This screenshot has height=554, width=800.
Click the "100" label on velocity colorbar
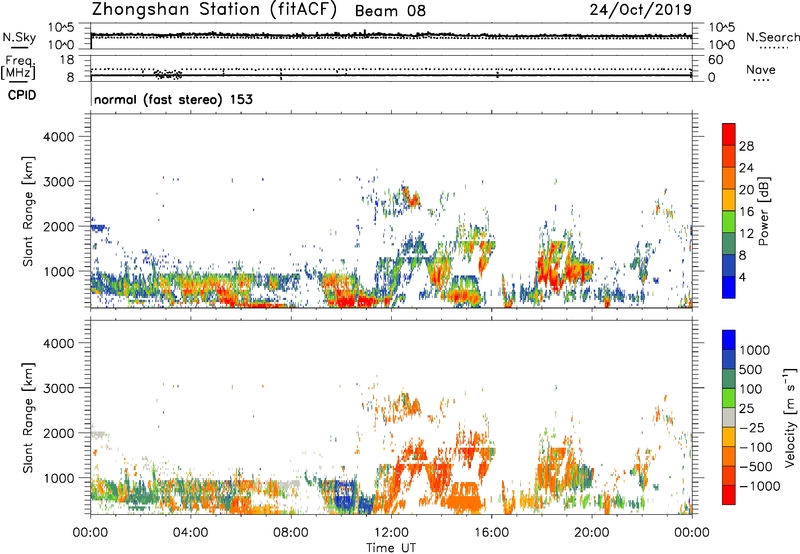point(751,389)
